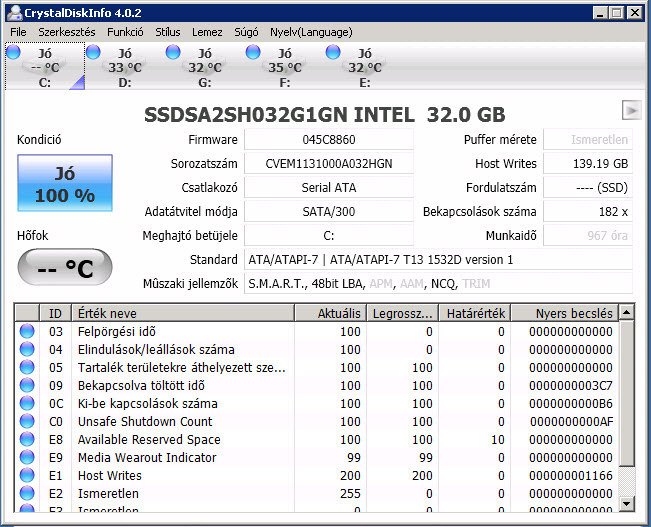Select the Felpörgési idő attribute name
Viewport: 651px width, 527px height.
(x=117, y=331)
